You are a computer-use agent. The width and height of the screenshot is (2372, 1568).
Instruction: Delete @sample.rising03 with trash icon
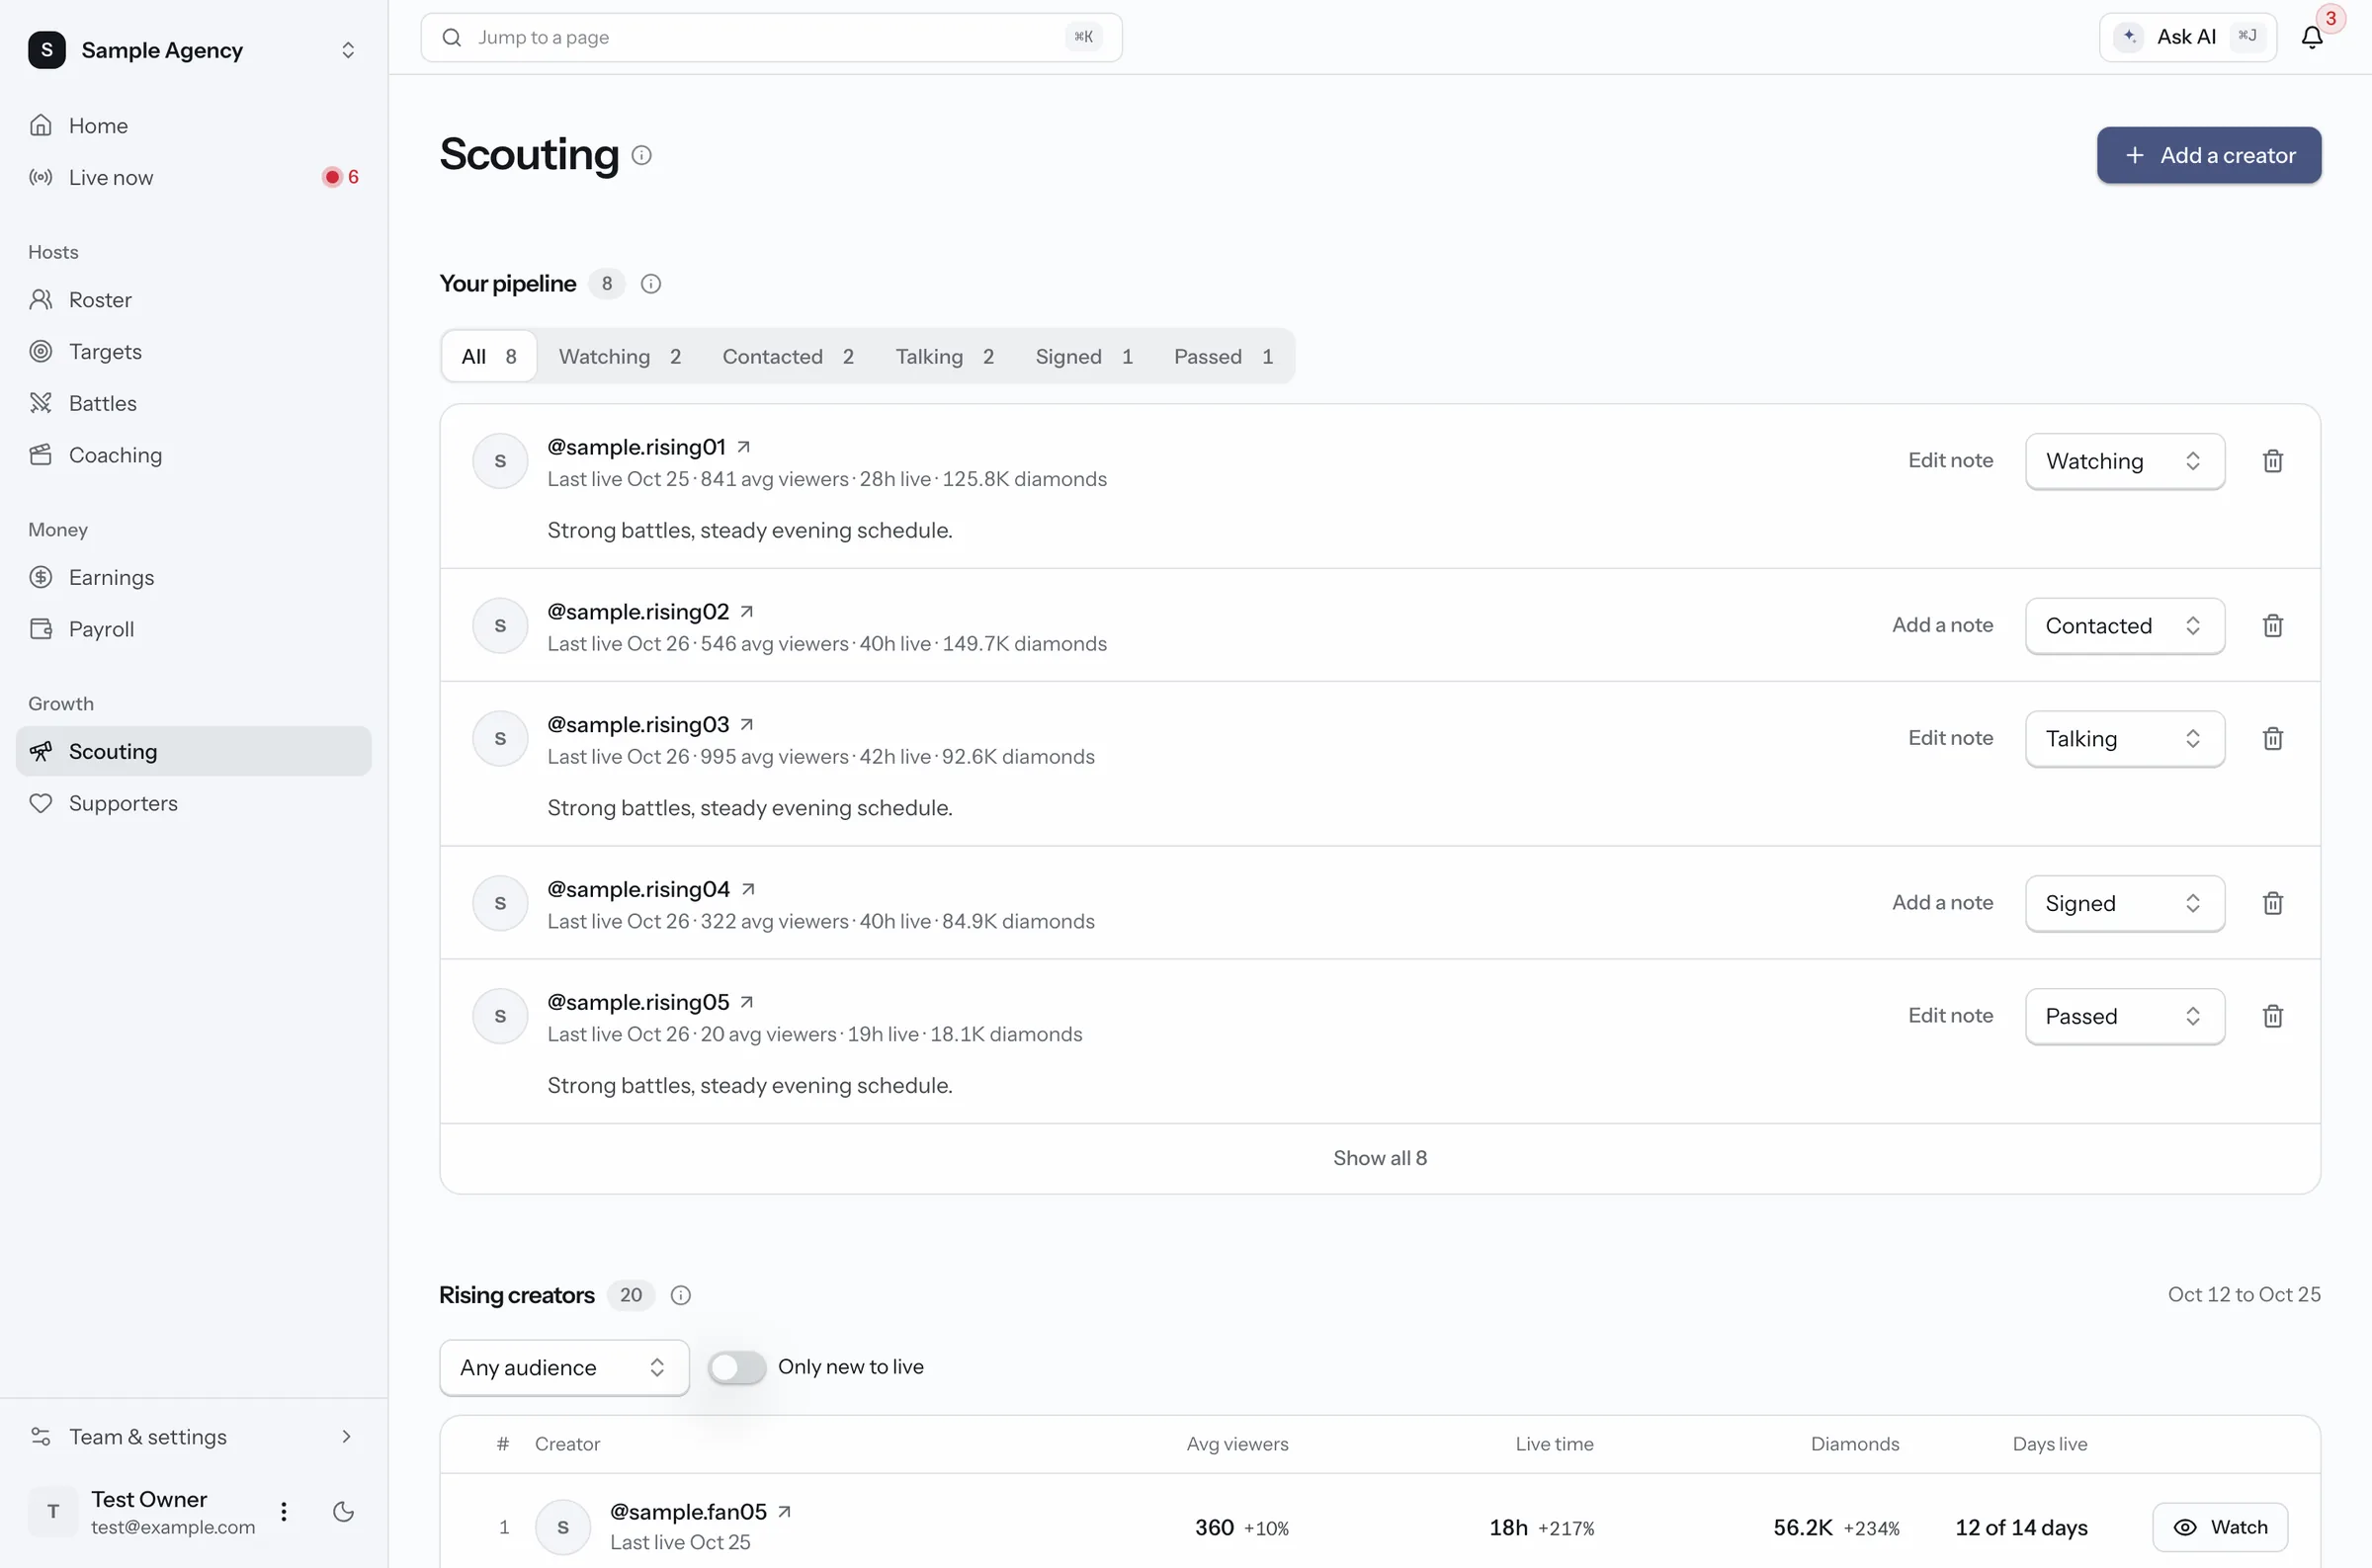2272,739
